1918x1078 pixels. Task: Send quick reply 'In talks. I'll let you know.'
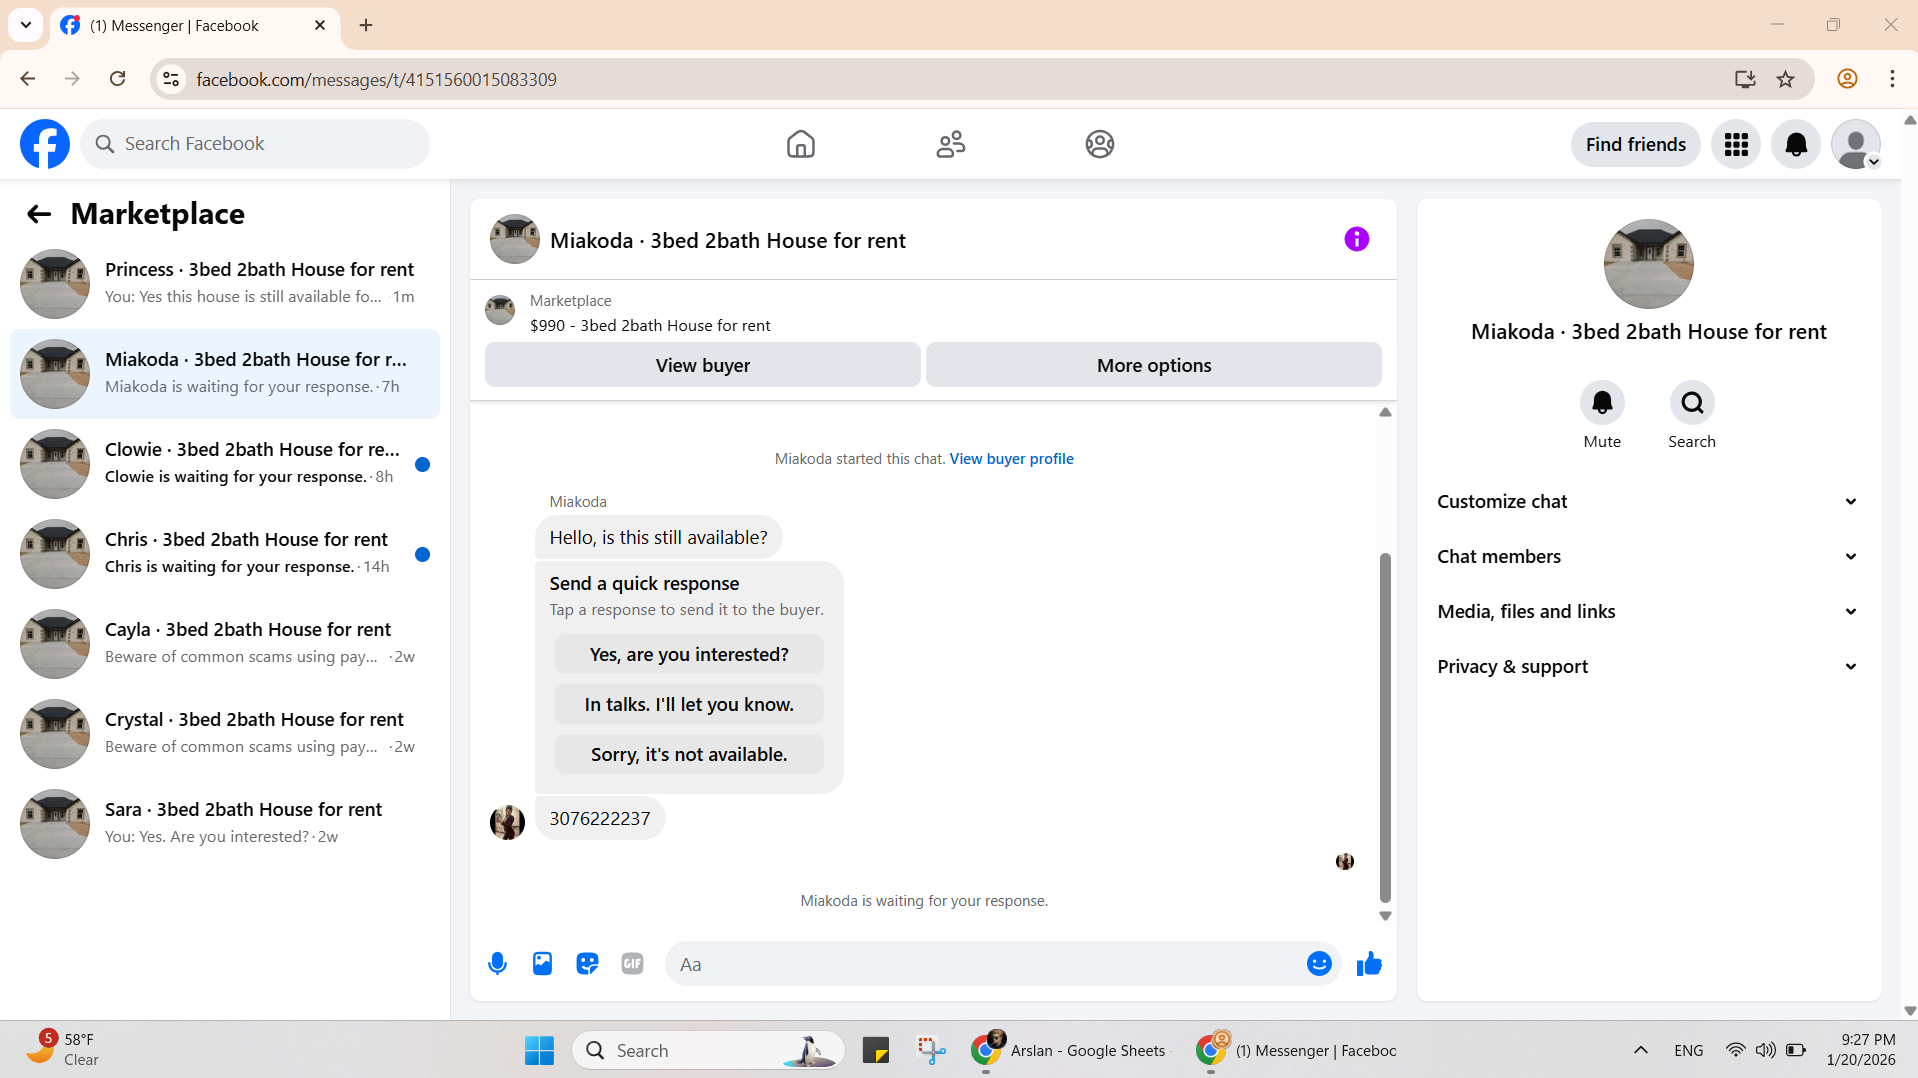689,704
